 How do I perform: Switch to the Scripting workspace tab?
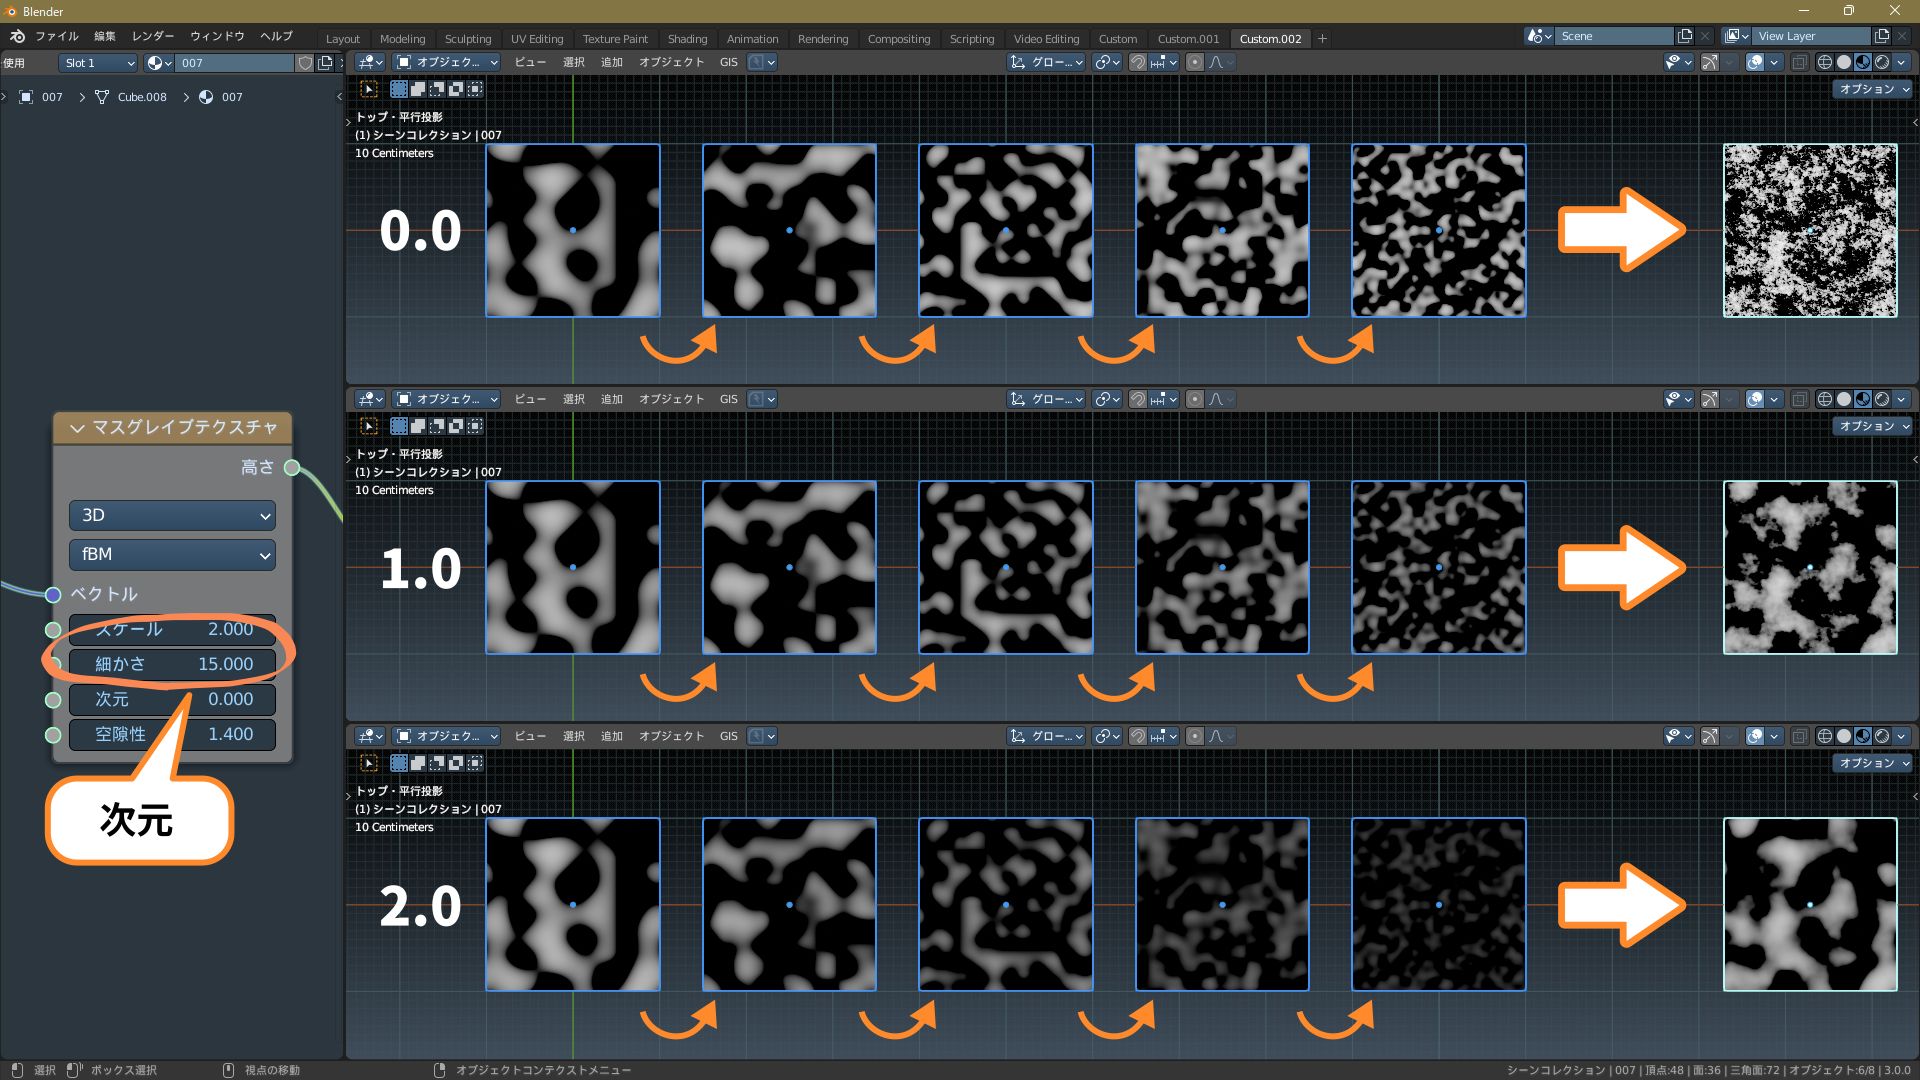click(x=972, y=39)
